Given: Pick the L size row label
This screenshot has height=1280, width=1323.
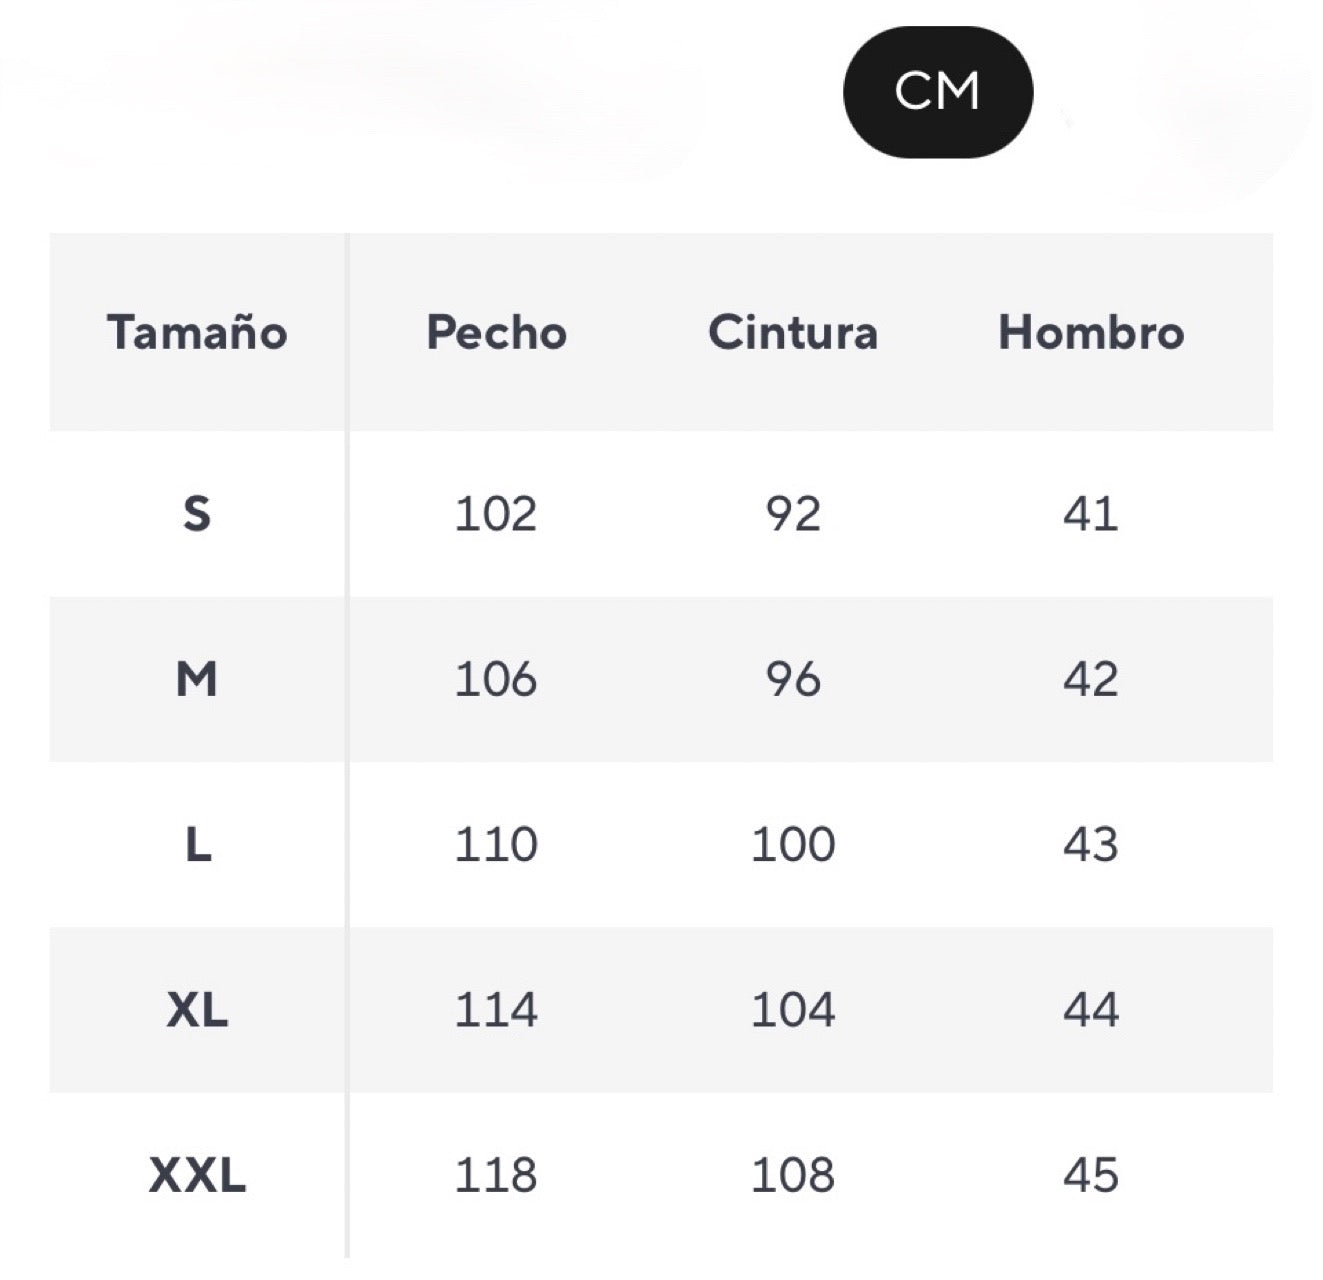Looking at the screenshot, I should tap(198, 845).
